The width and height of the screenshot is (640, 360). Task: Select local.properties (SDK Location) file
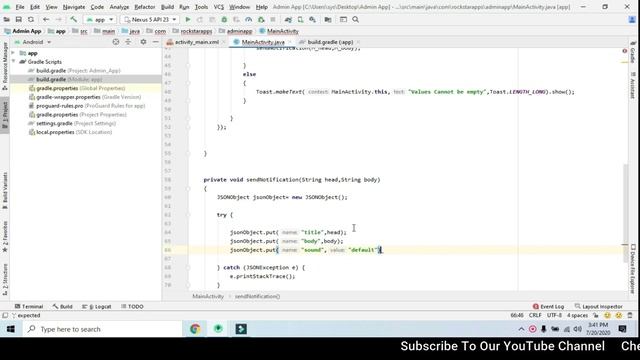pyautogui.click(x=70, y=132)
